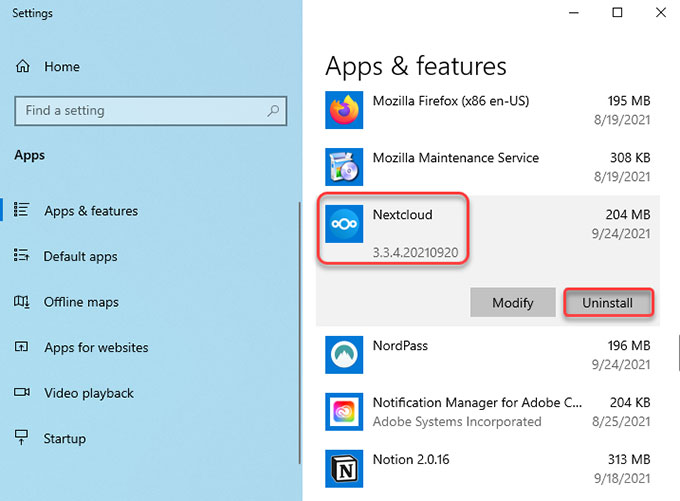The width and height of the screenshot is (680, 501).
Task: Click the Apps for websites icon
Action: [x=21, y=347]
